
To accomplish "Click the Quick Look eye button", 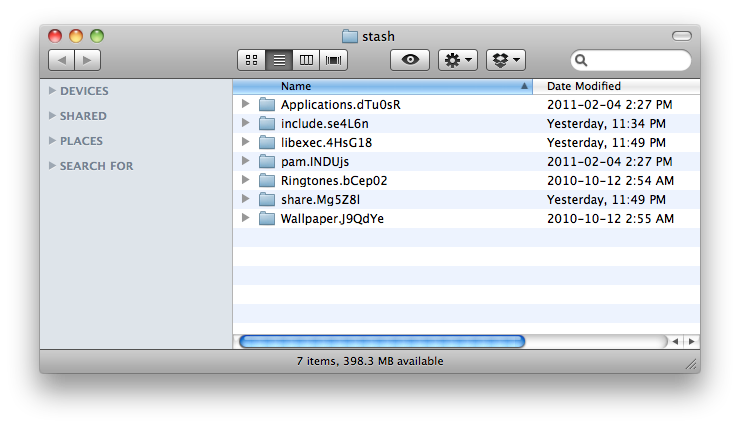I will [x=409, y=60].
